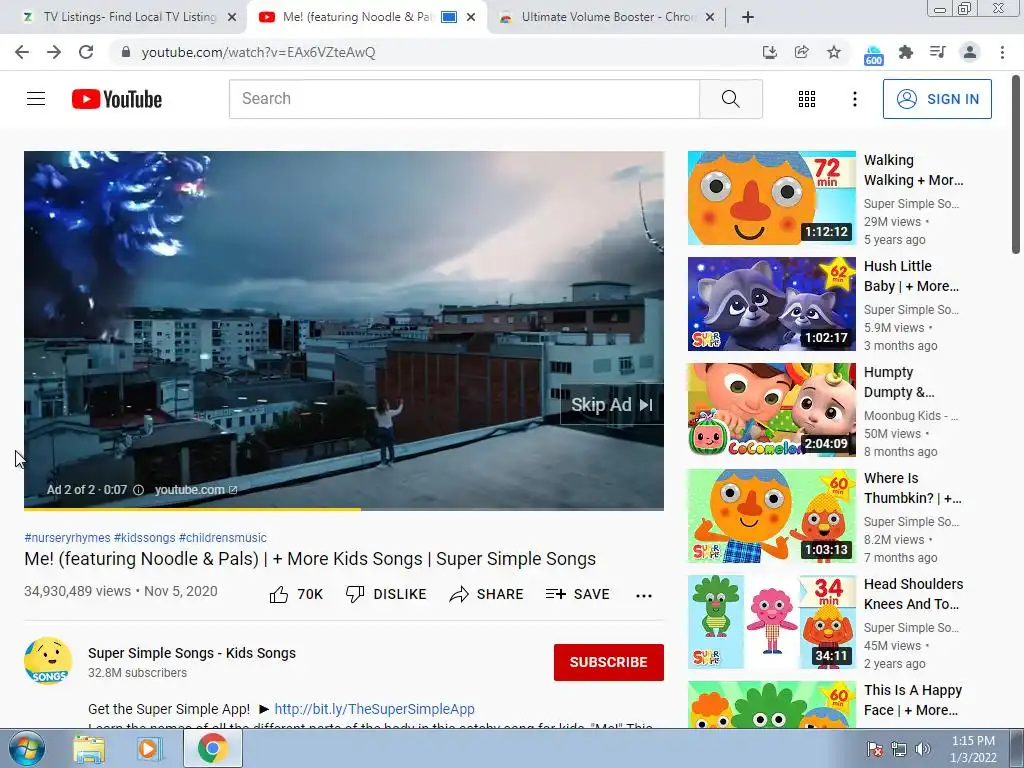Close the Ultimate Volume Booster tab
1024x768 pixels.
710,17
